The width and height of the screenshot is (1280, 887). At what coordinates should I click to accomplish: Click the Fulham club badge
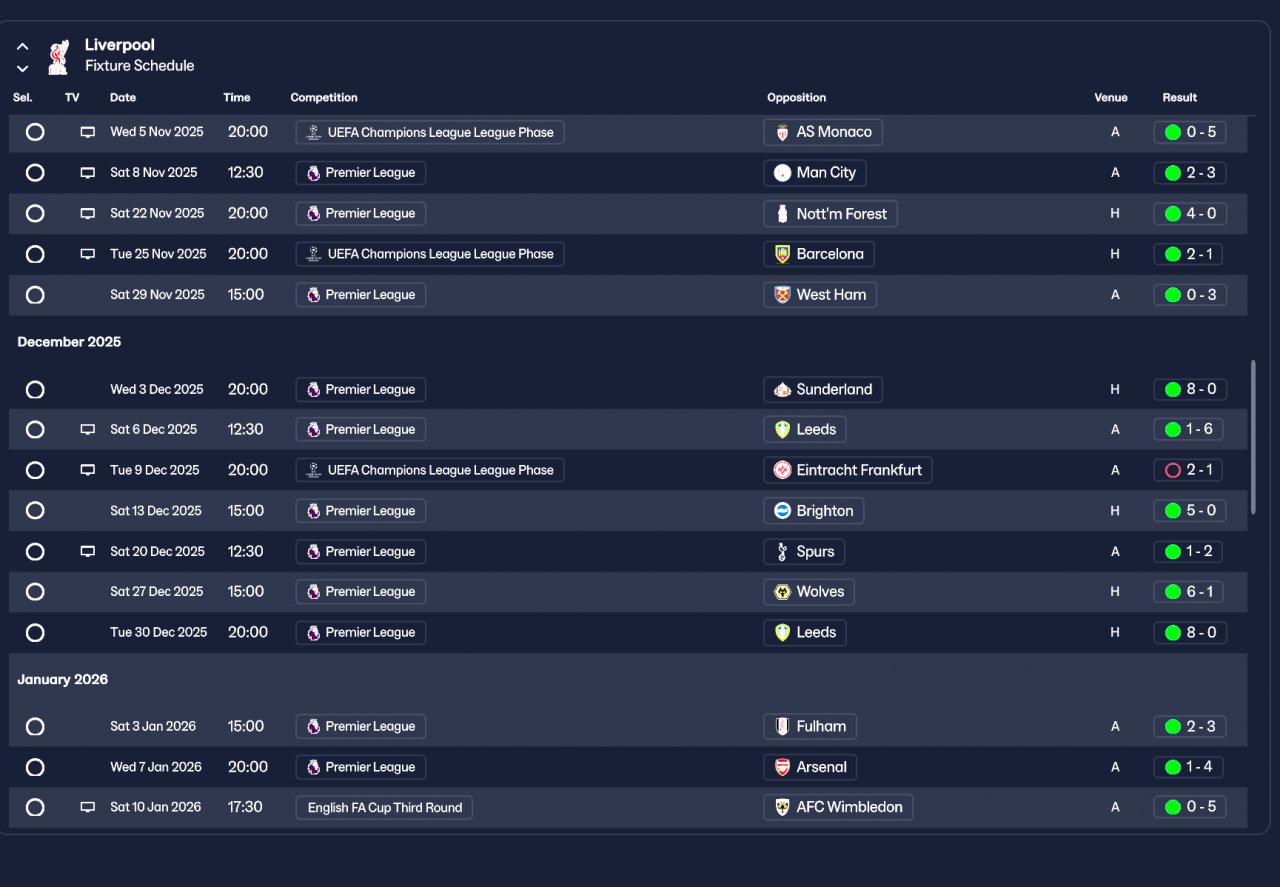(782, 727)
